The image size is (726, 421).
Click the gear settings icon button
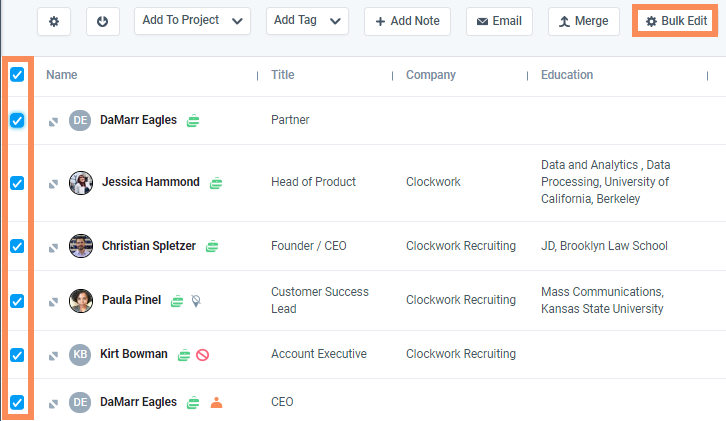tap(53, 21)
